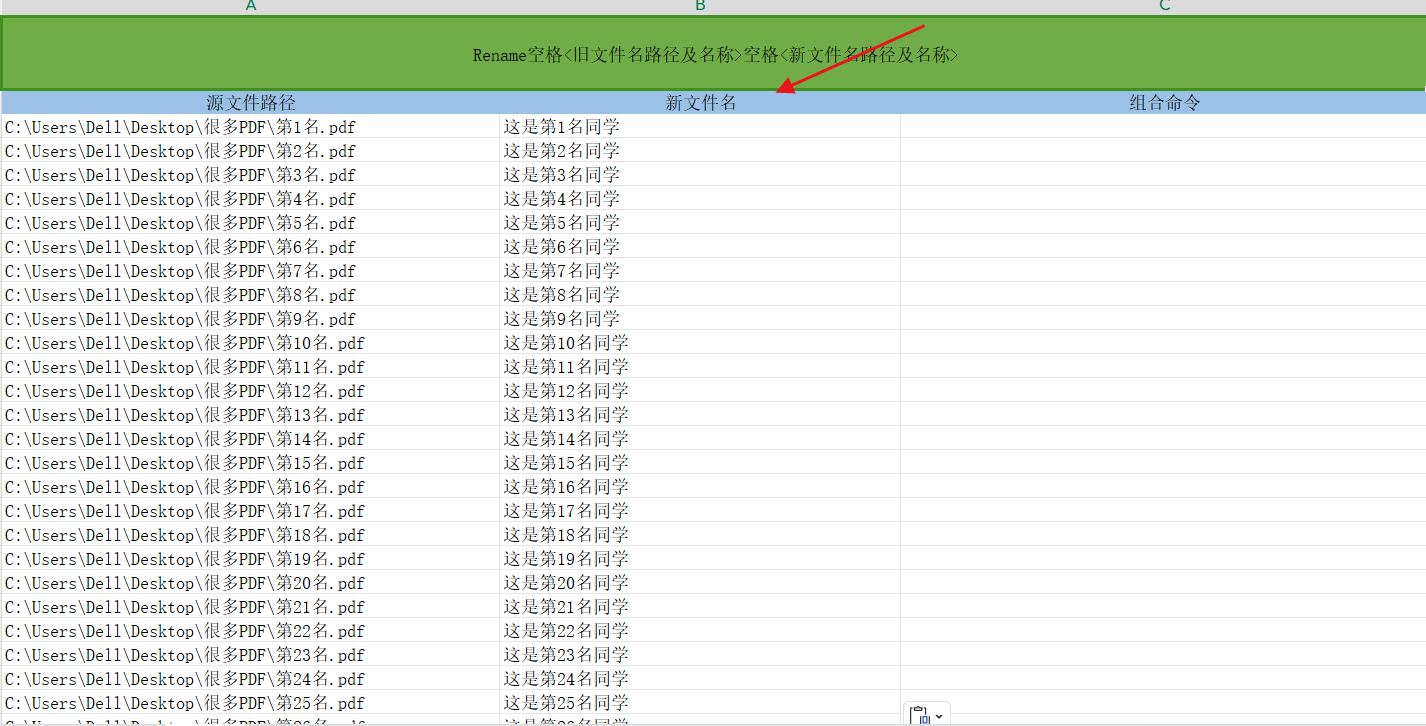Select path cell ending in 第10名.pdf

click(x=251, y=343)
